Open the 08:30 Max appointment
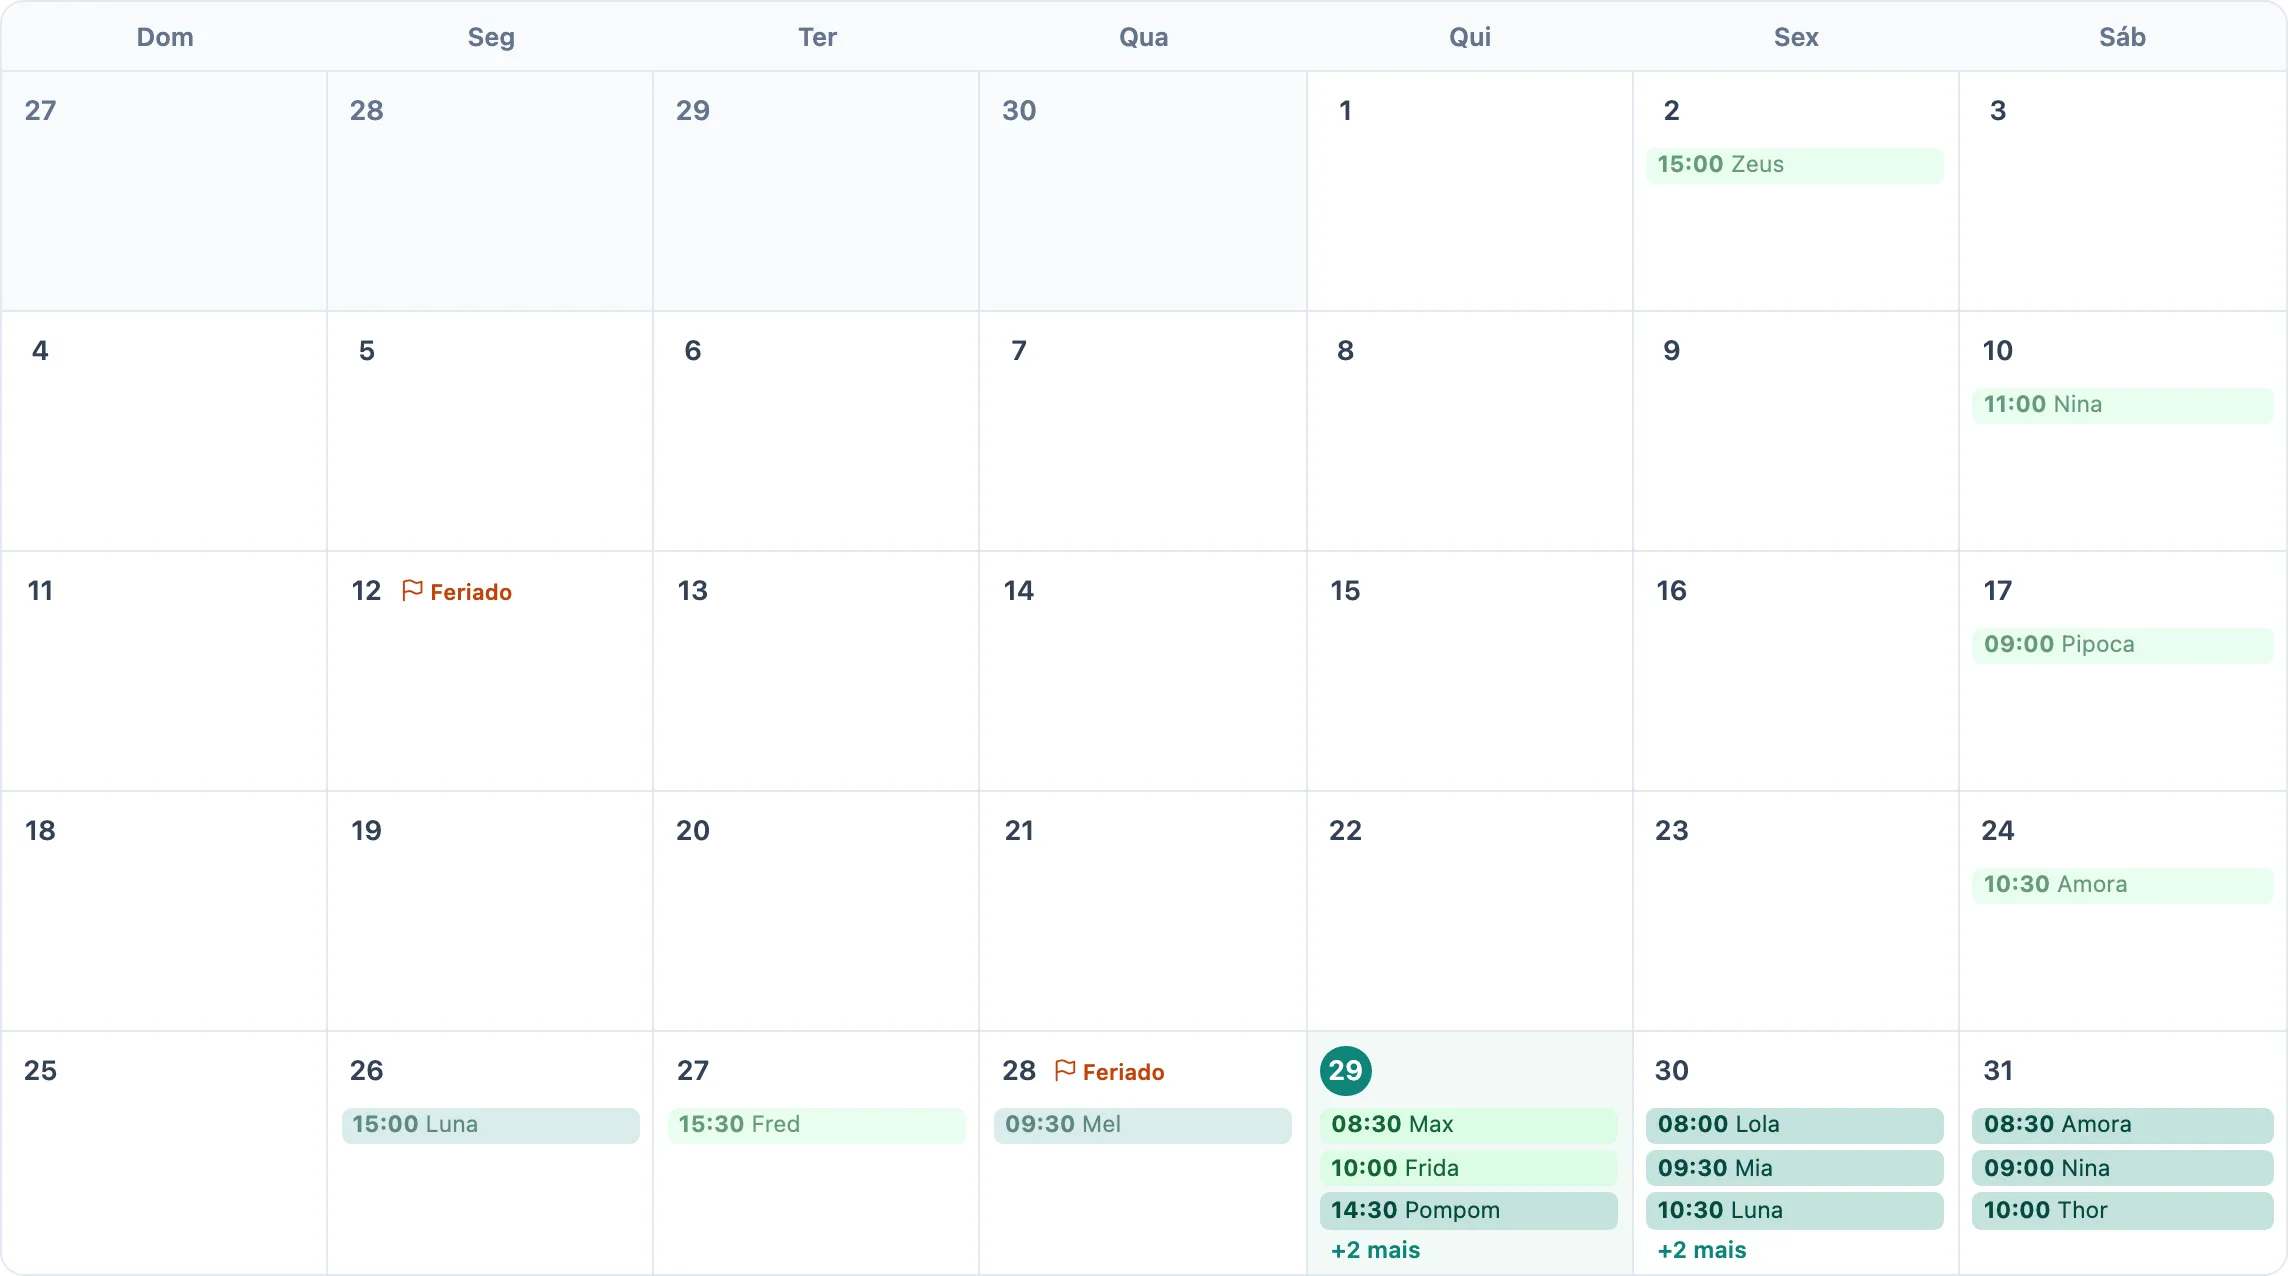2288x1276 pixels. (1468, 1125)
